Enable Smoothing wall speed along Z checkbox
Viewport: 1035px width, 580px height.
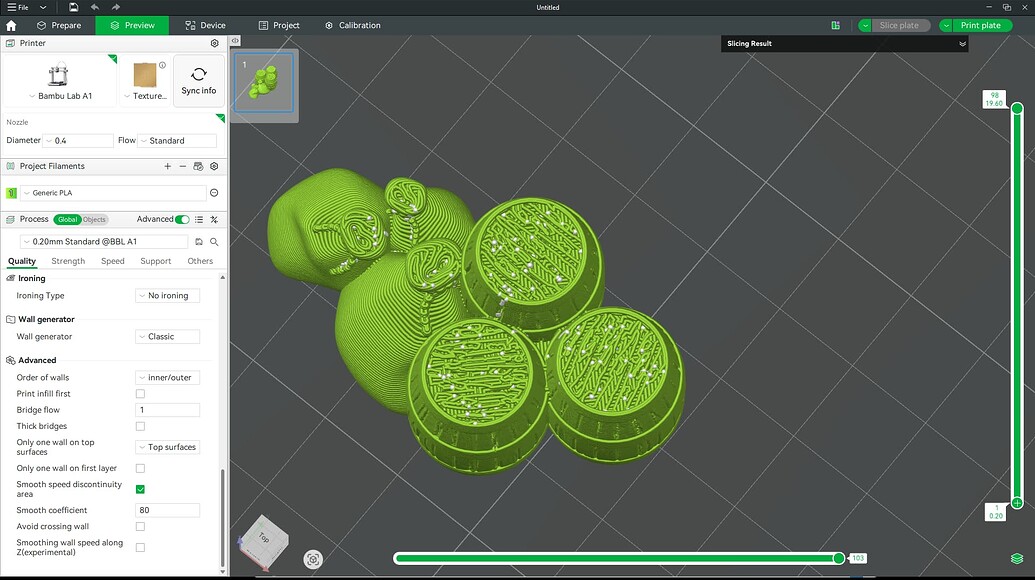click(140, 548)
